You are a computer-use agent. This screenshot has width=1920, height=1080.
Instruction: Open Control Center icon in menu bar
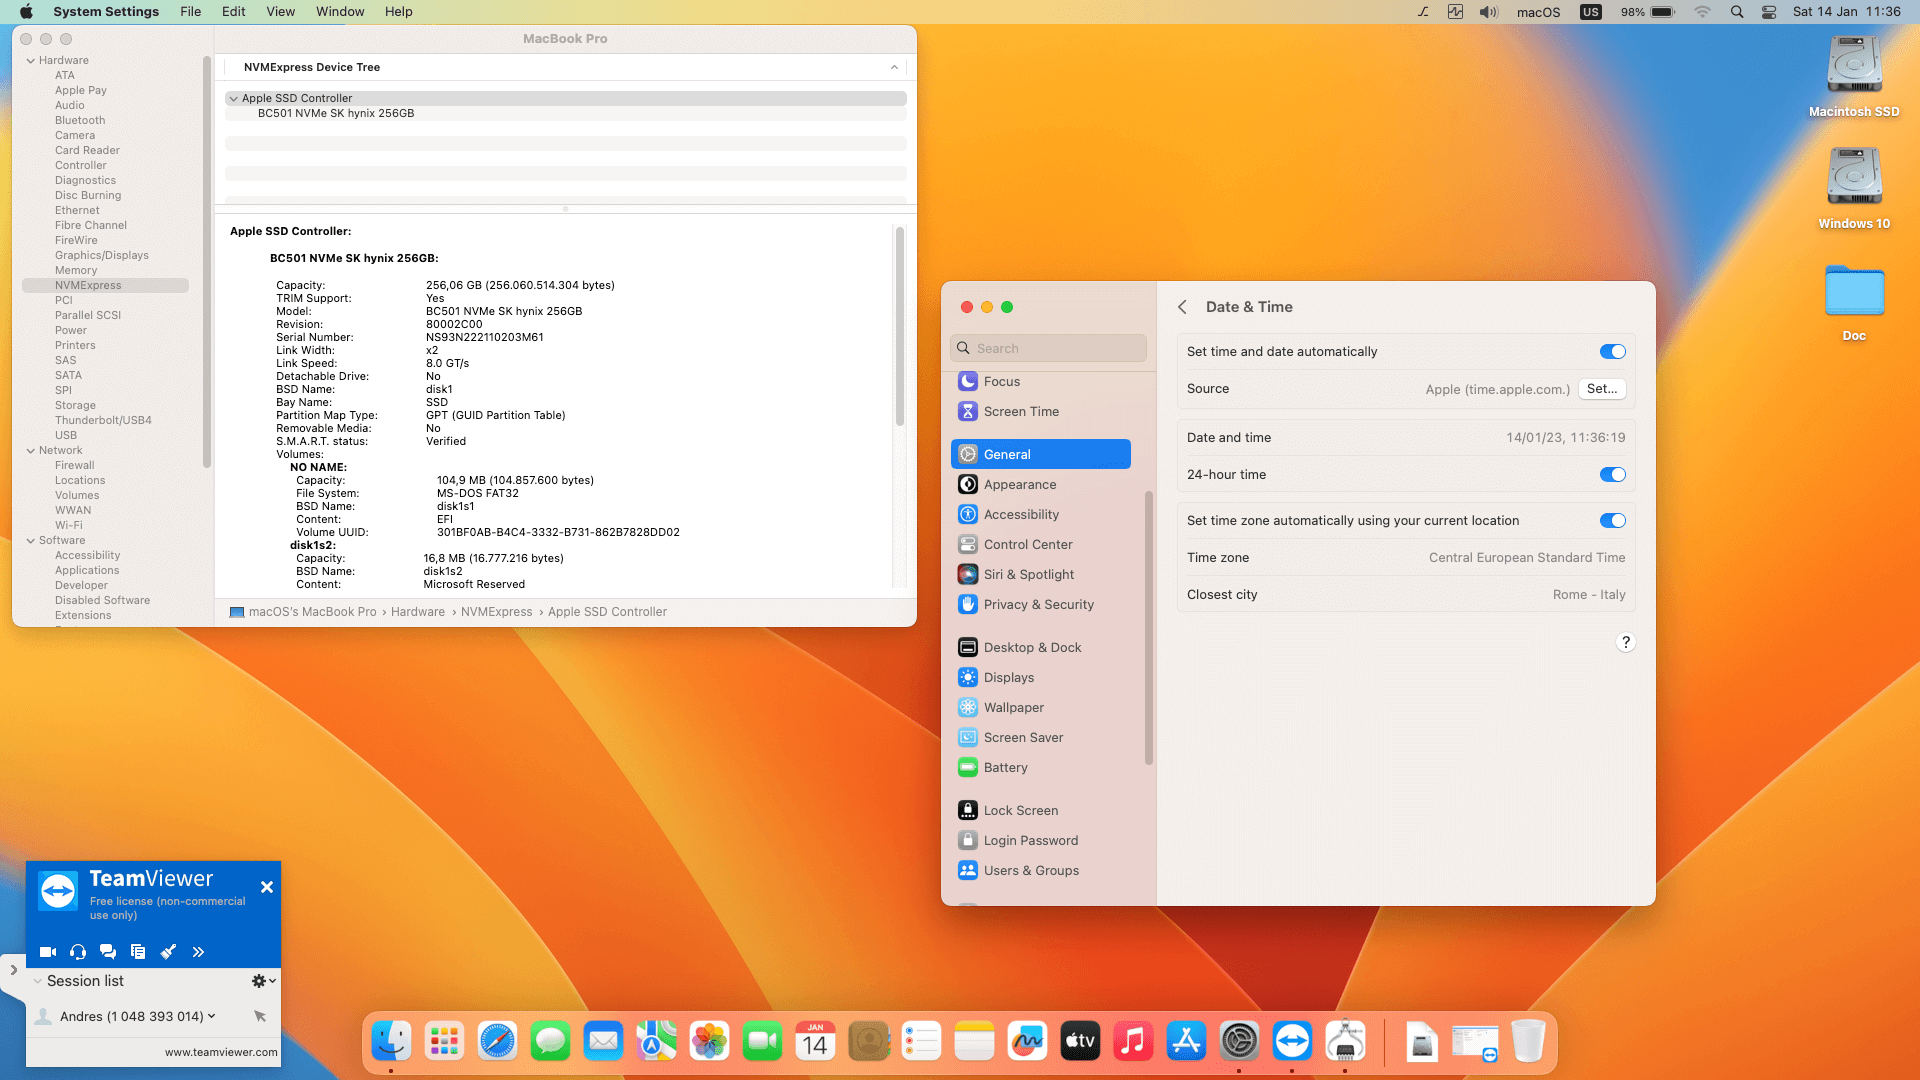pos(1769,12)
